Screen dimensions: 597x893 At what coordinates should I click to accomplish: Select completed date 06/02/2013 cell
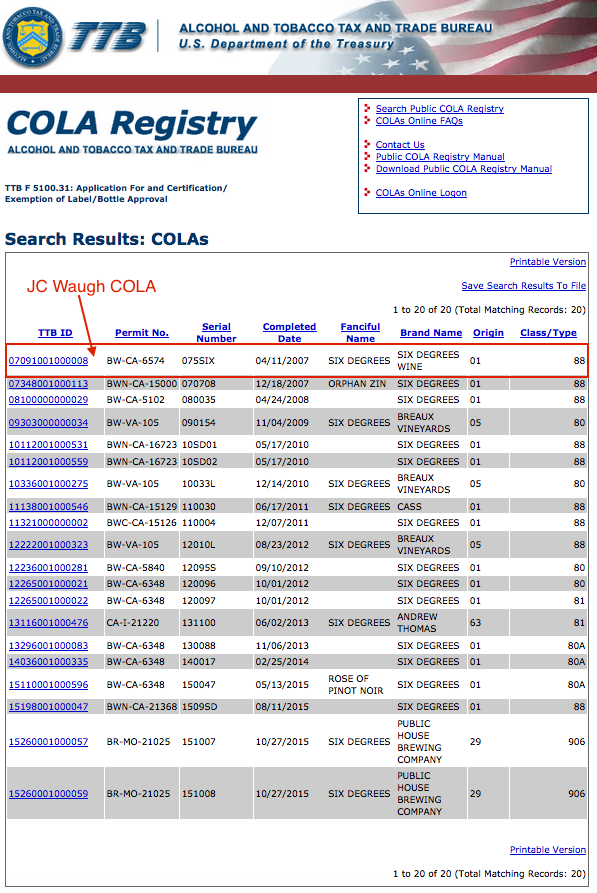pos(282,622)
